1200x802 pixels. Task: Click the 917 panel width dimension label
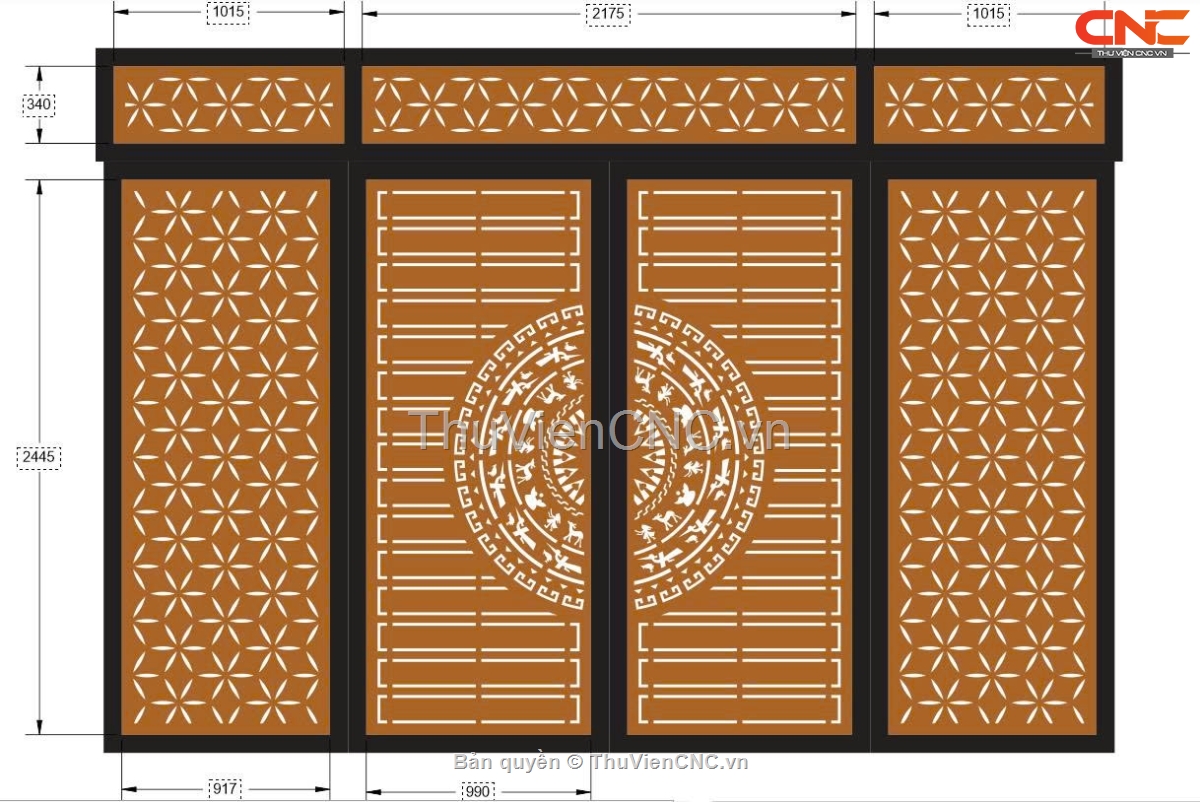pos(225,789)
